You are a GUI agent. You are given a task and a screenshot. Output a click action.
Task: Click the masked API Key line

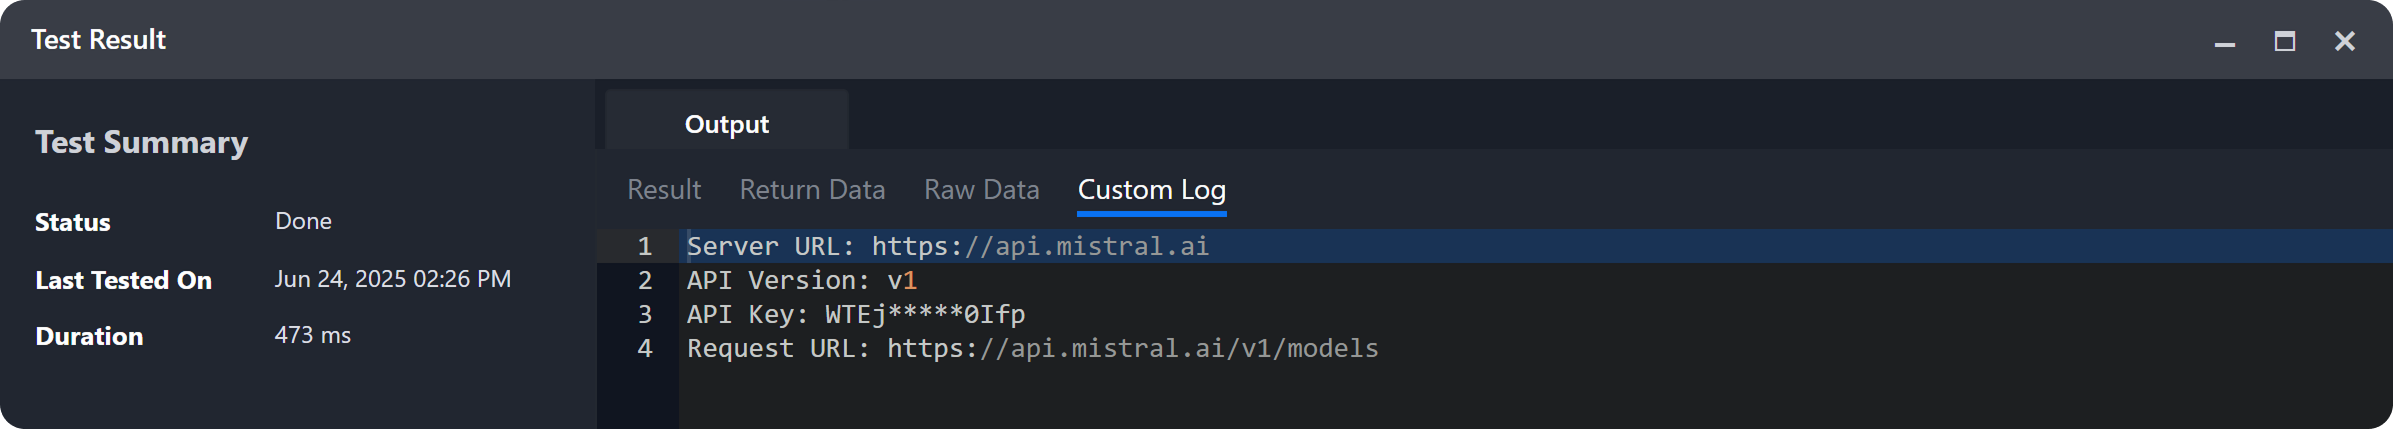[x=855, y=314]
